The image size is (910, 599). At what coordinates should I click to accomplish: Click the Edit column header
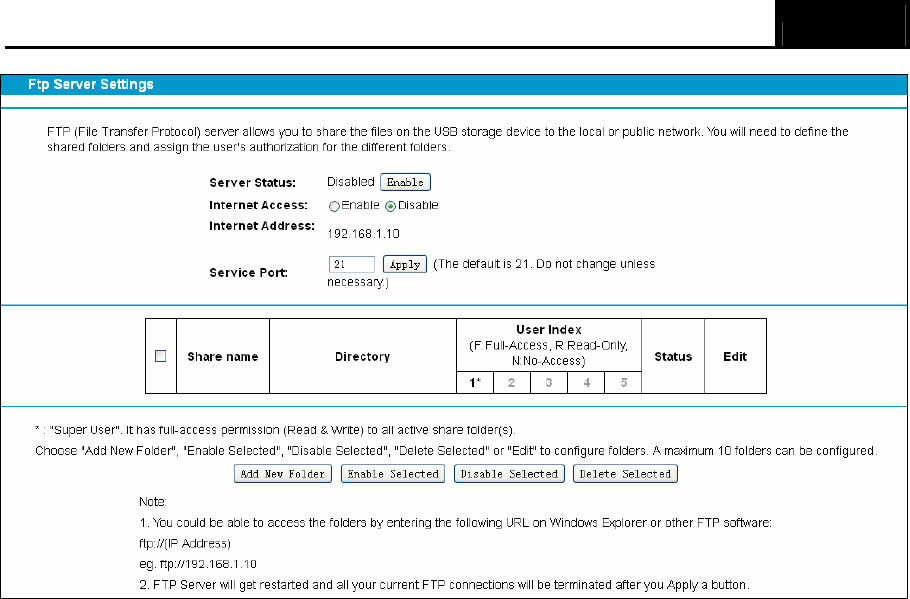[735, 356]
